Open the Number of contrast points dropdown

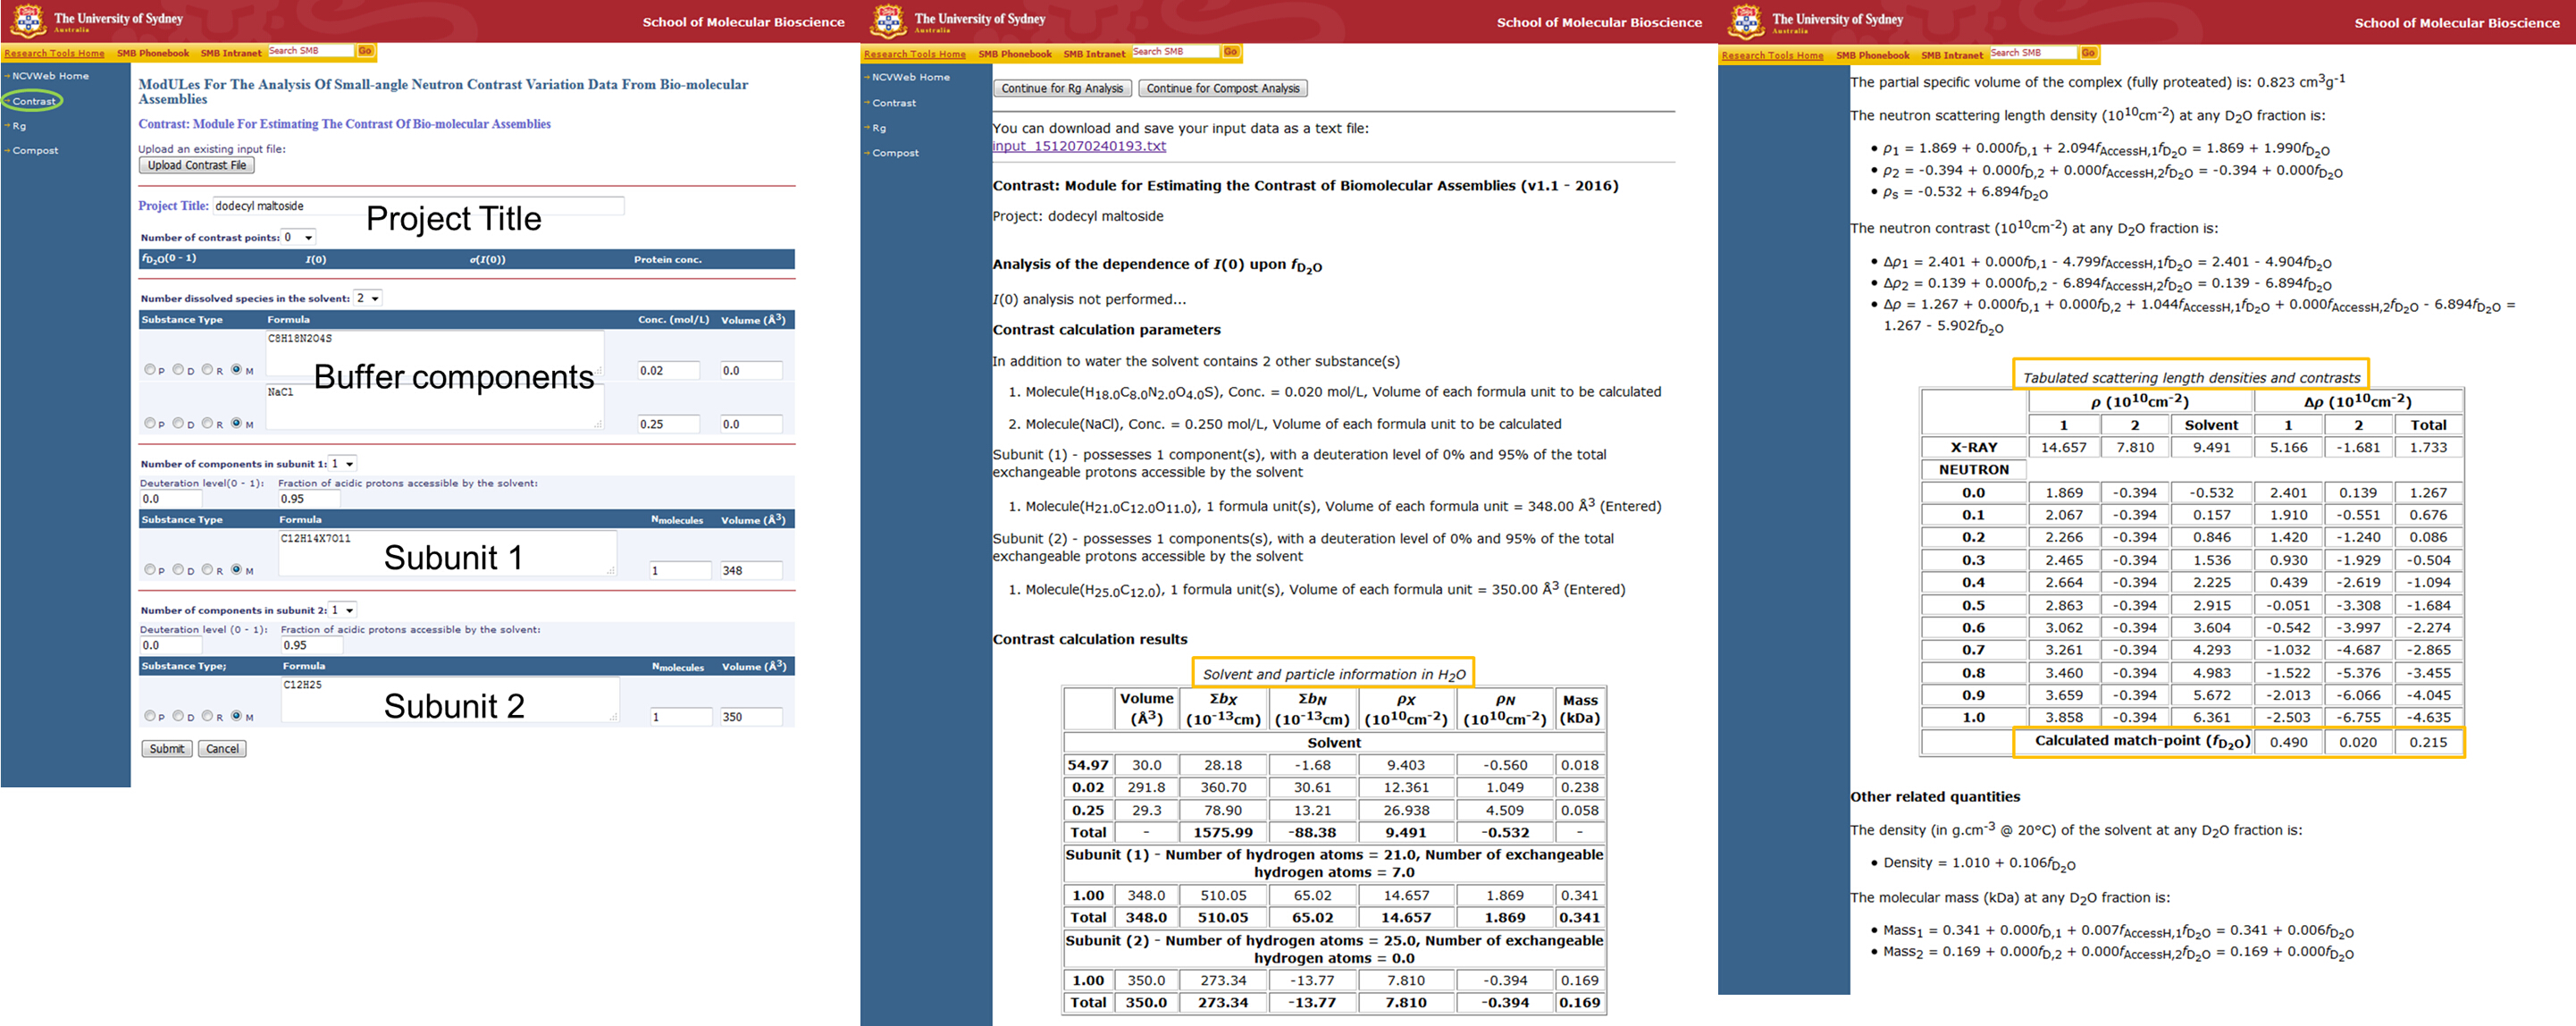coord(299,237)
